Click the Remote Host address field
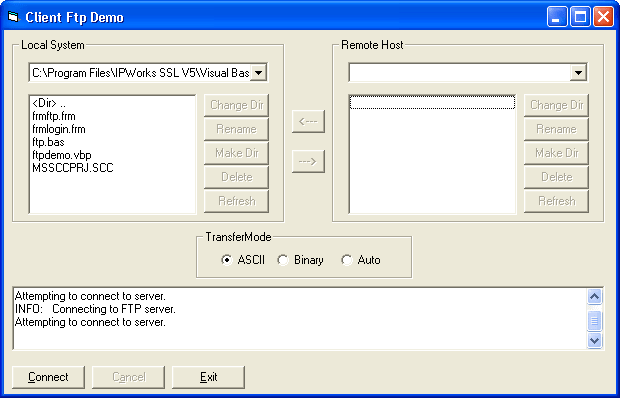The height and width of the screenshot is (398, 620). tap(460, 73)
